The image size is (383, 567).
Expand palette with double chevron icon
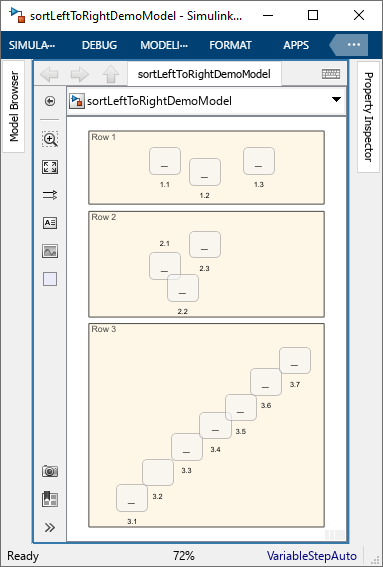[x=50, y=528]
